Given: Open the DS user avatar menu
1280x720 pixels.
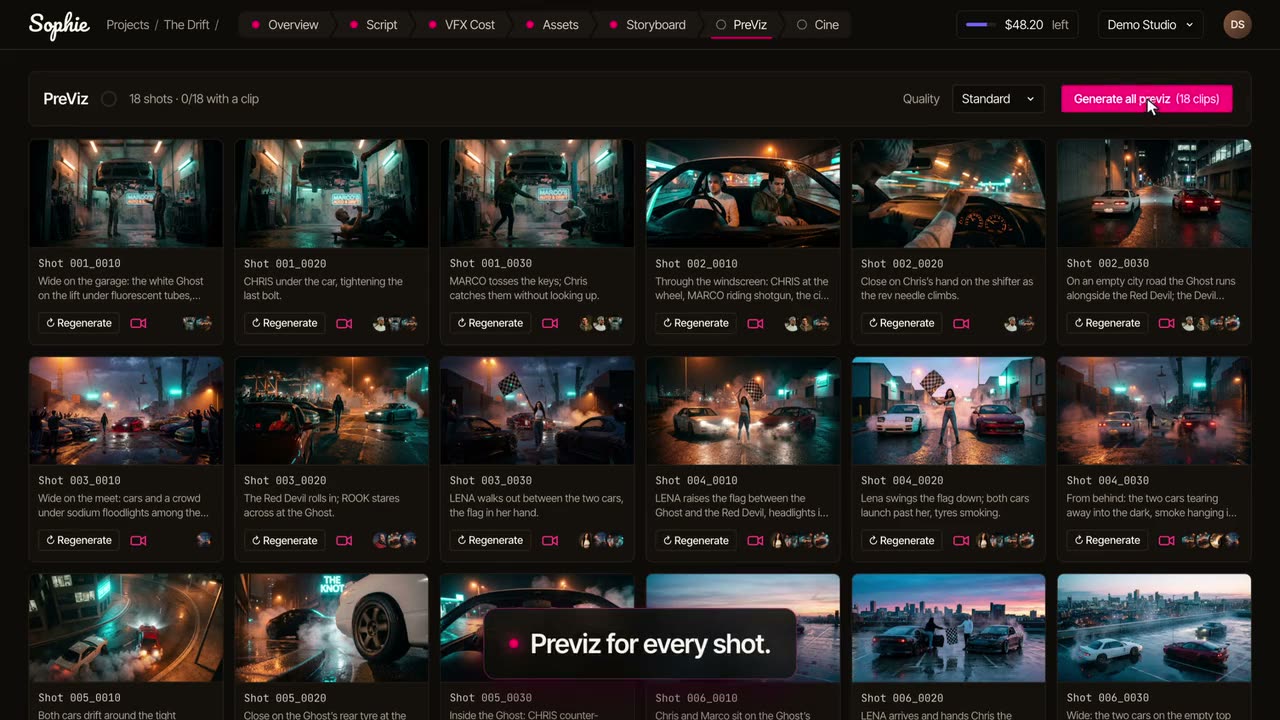Looking at the screenshot, I should 1237,25.
